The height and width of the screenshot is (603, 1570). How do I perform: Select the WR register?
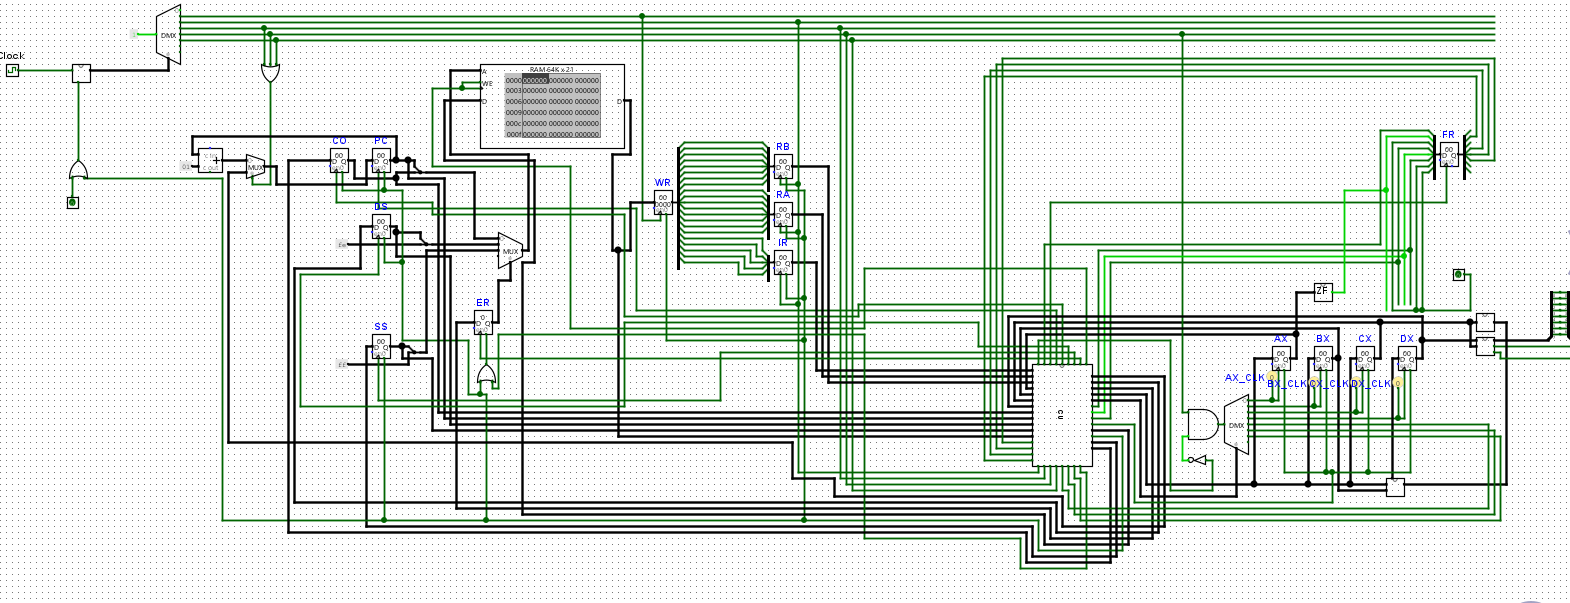662,203
